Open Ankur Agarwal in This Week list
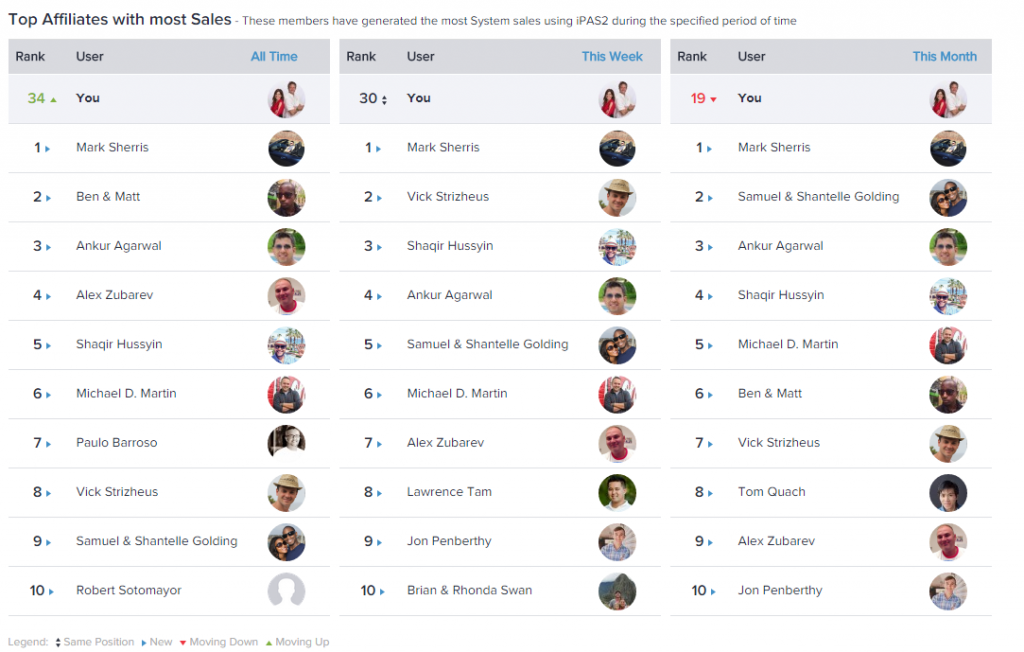The height and width of the screenshot is (652, 1024). tap(449, 295)
